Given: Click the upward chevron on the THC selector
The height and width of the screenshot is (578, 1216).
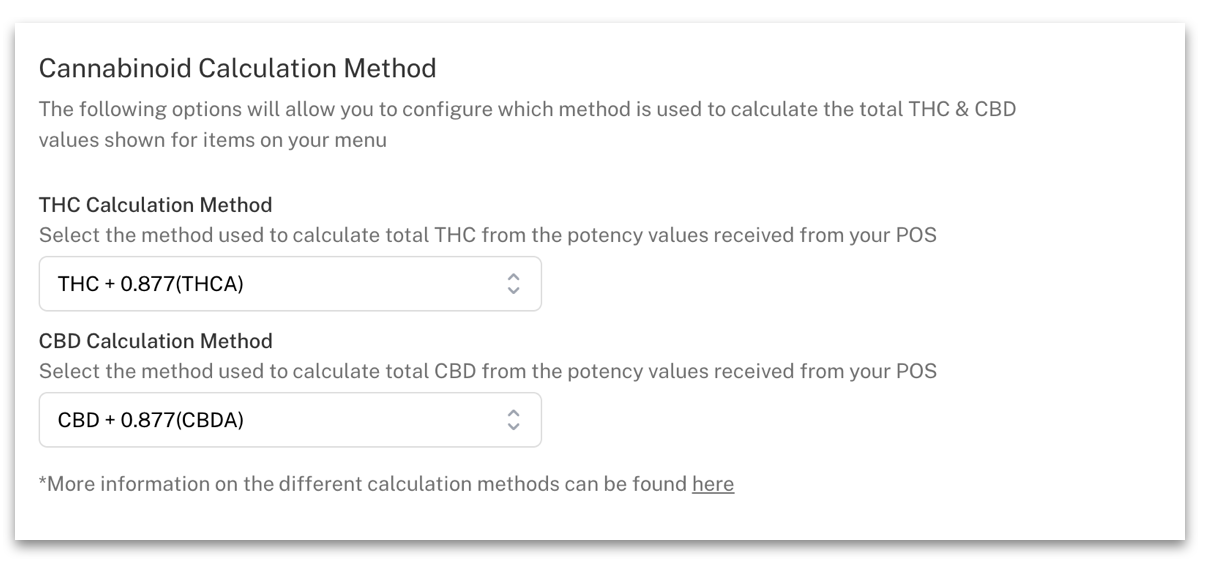Looking at the screenshot, I should click(513, 278).
